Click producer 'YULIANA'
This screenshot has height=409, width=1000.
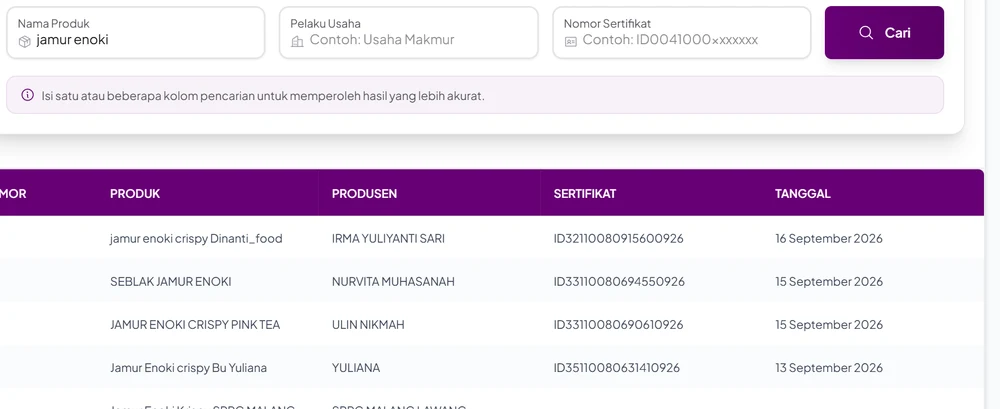(x=356, y=368)
